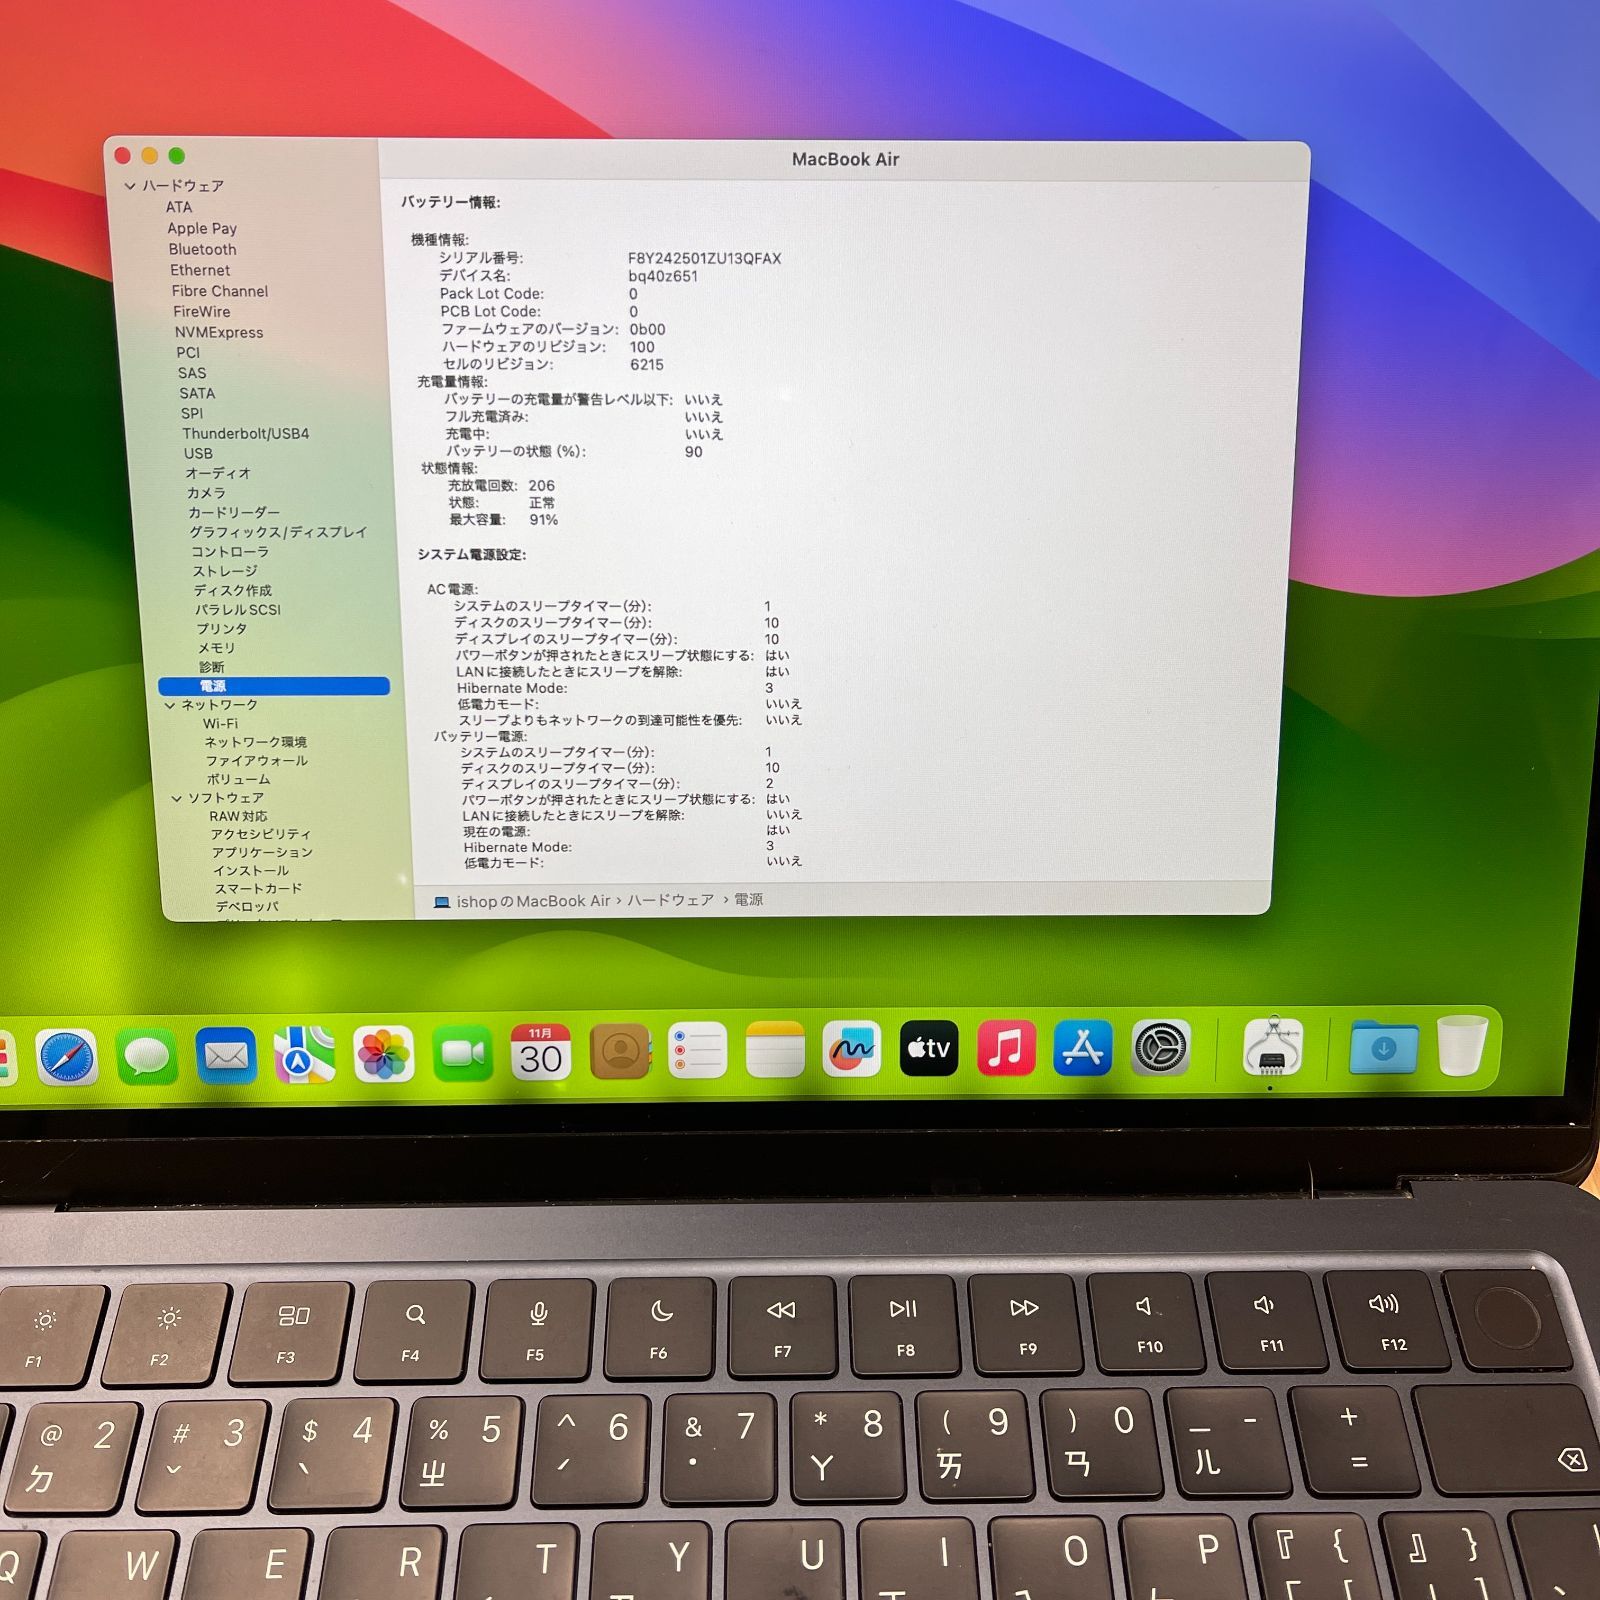Collapse the ソフトウェア section
Screen dimensions: 1600x1600
pos(177,798)
